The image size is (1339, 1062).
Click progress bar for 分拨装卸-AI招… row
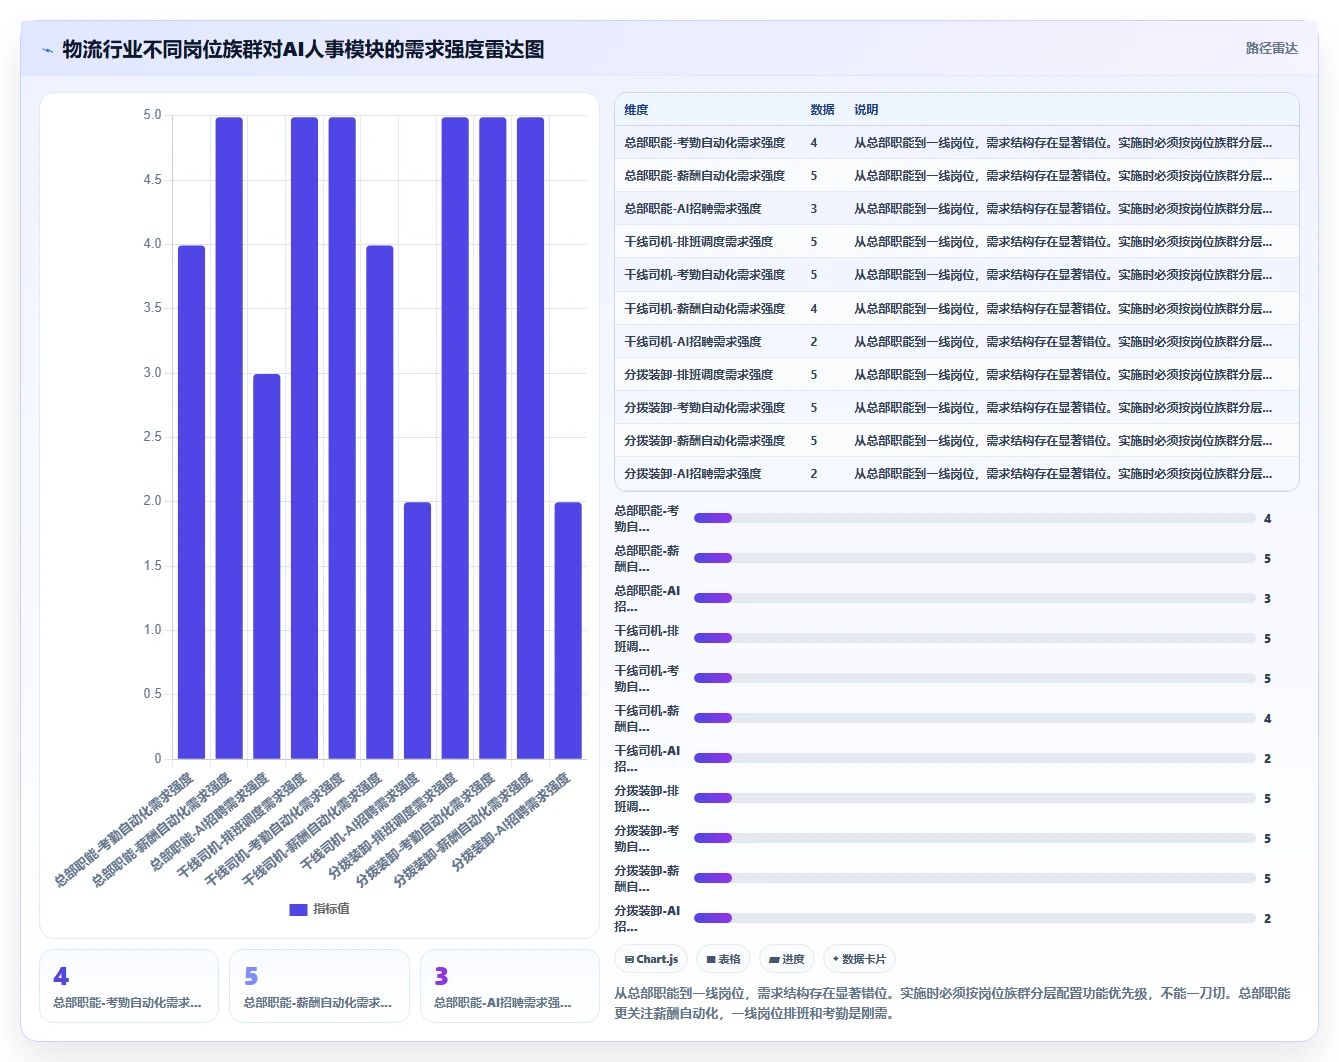975,918
